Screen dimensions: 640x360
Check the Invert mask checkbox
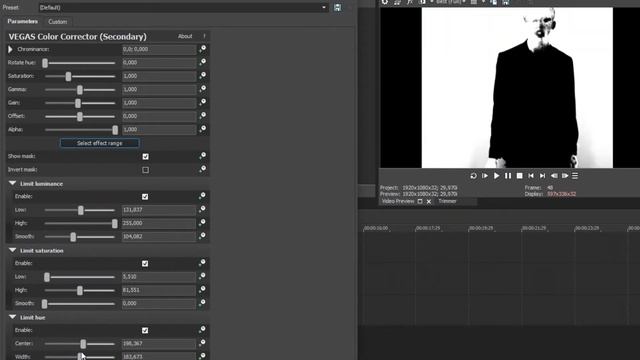tap(145, 170)
